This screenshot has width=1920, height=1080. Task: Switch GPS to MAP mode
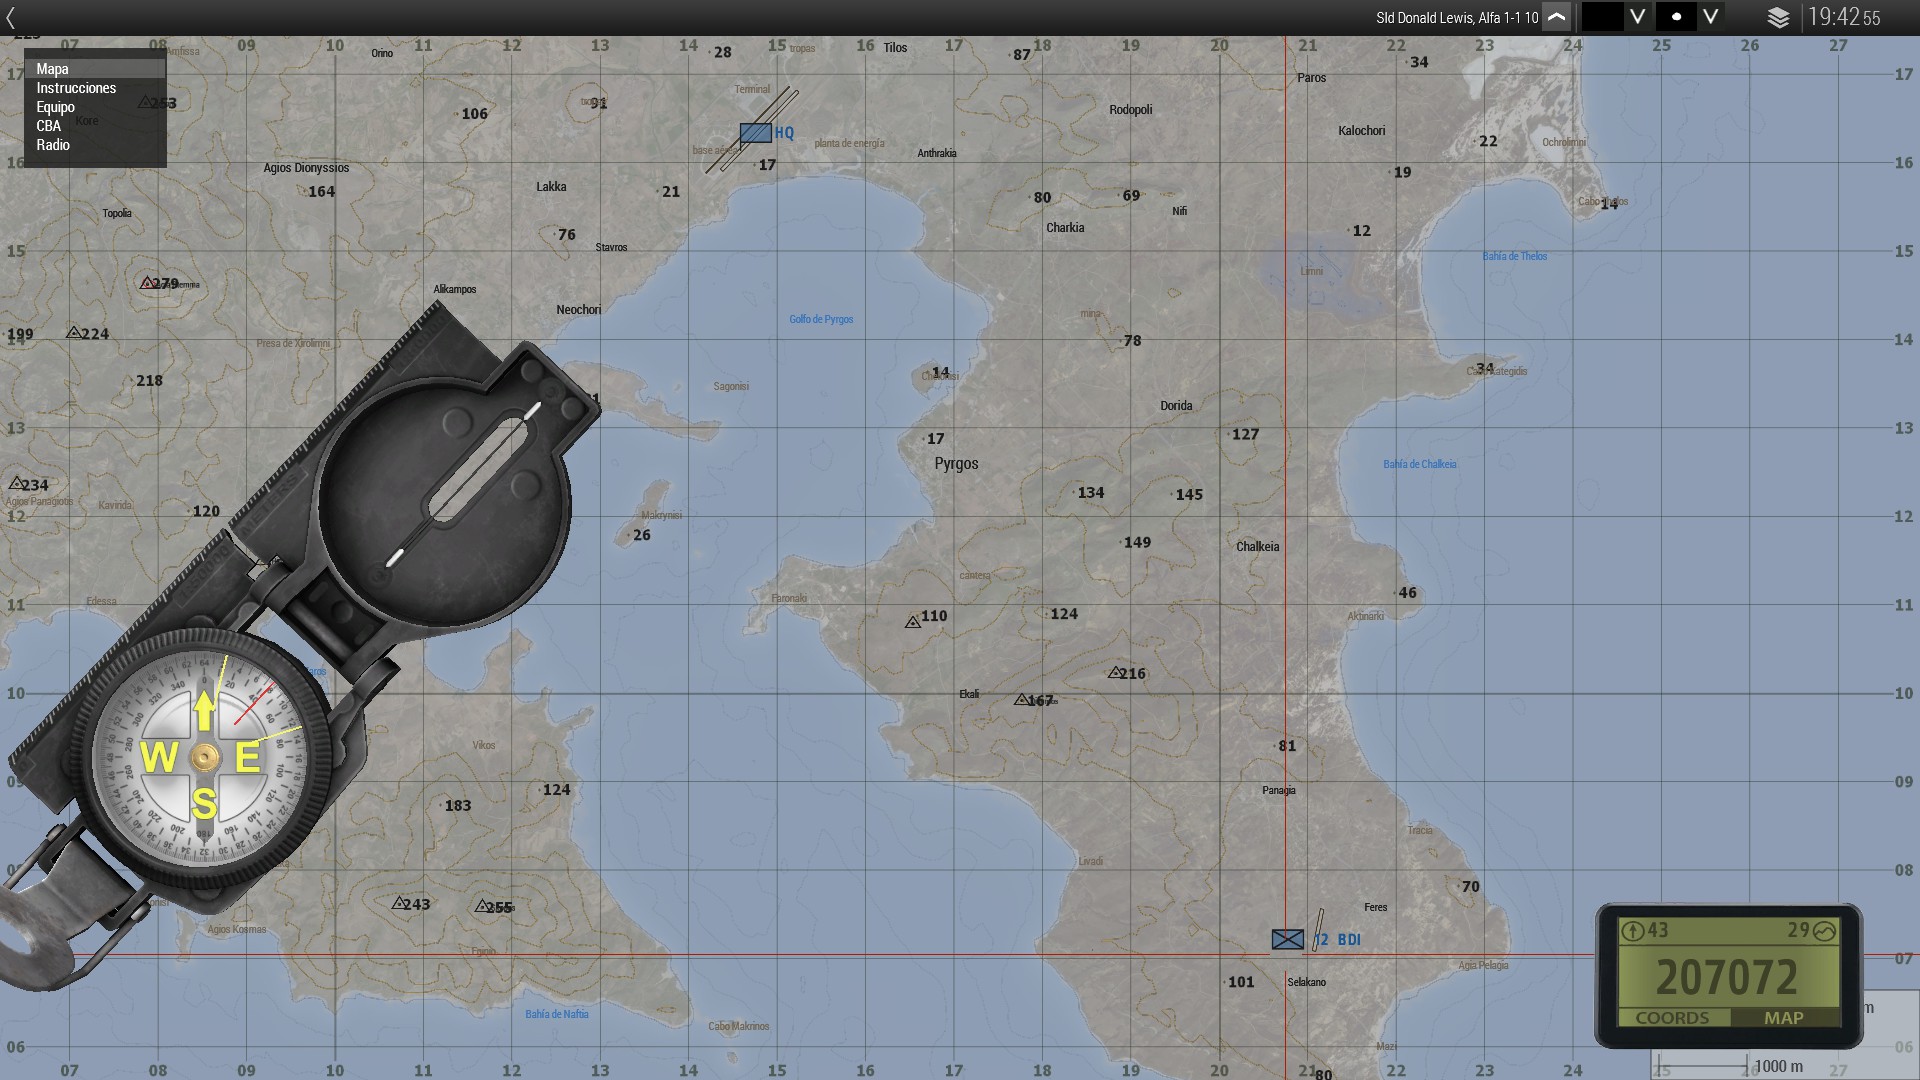(x=1784, y=1018)
